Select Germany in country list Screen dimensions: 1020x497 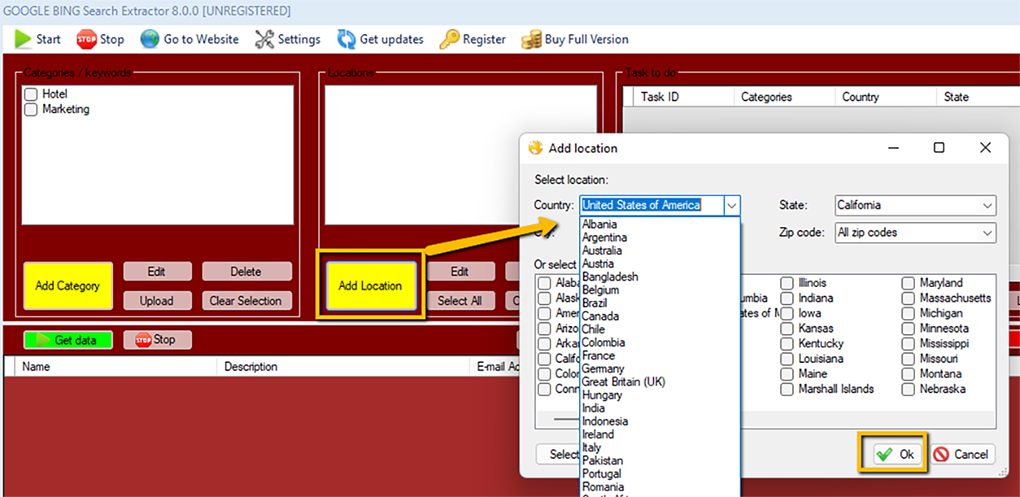[660, 369]
